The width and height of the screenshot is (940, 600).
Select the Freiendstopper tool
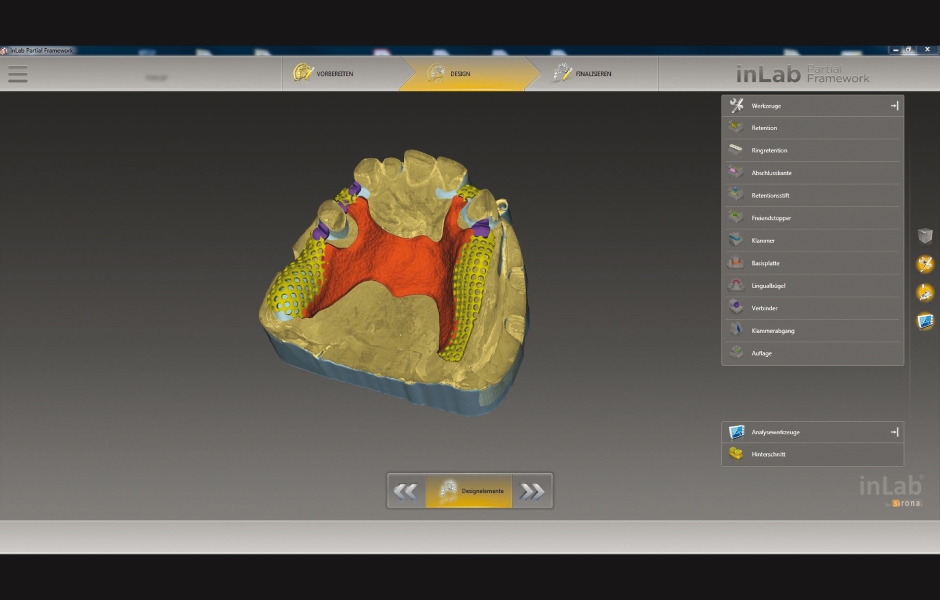pos(812,218)
